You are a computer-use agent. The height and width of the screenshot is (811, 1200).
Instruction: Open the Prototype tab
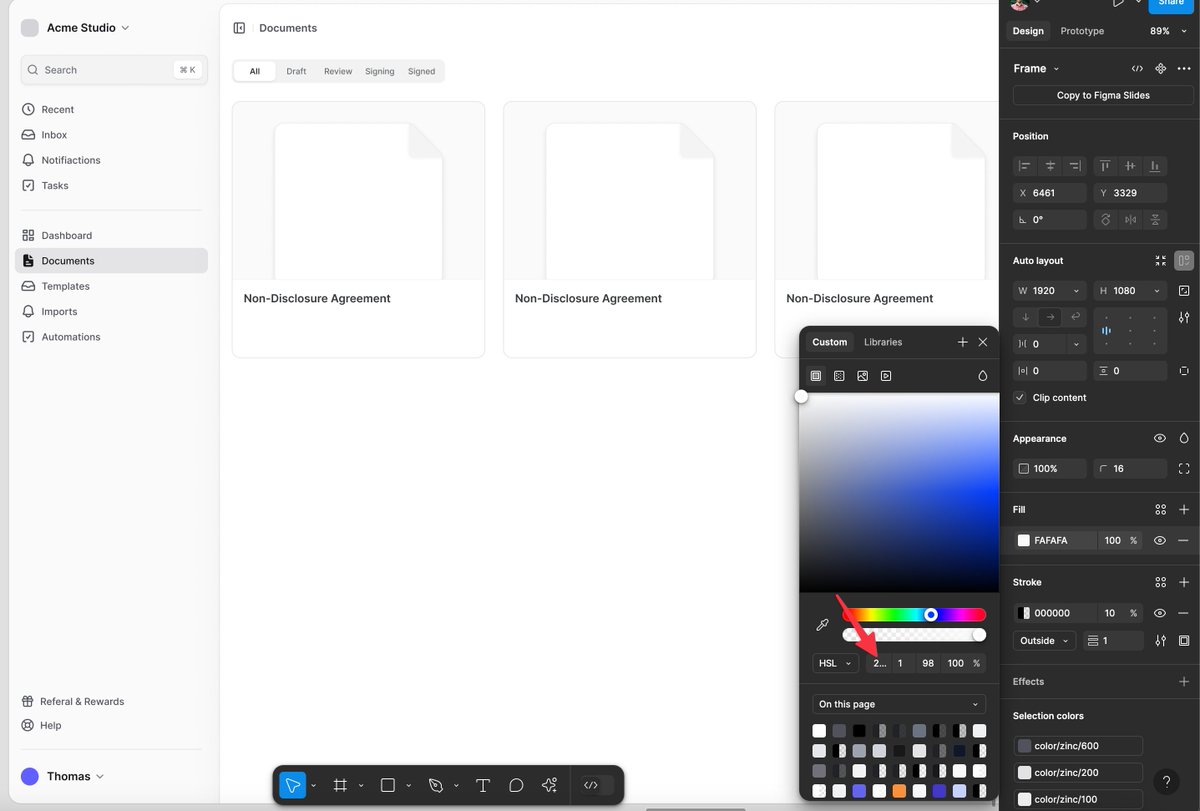click(1081, 31)
